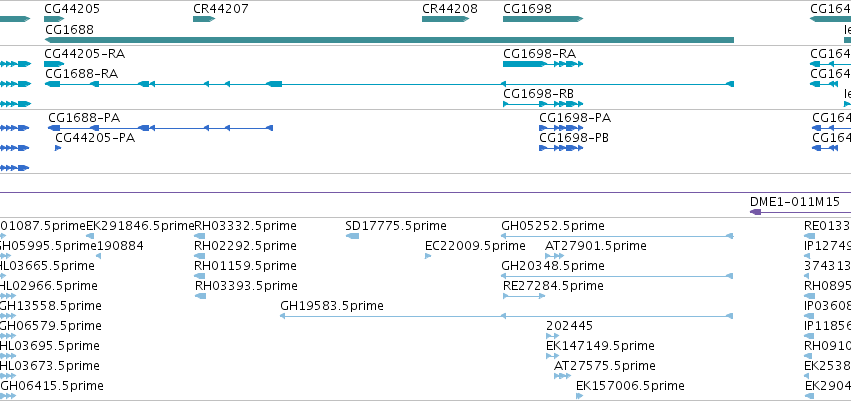Click the CG44205-PA protein label
The image size is (851, 401).
(x=95, y=138)
